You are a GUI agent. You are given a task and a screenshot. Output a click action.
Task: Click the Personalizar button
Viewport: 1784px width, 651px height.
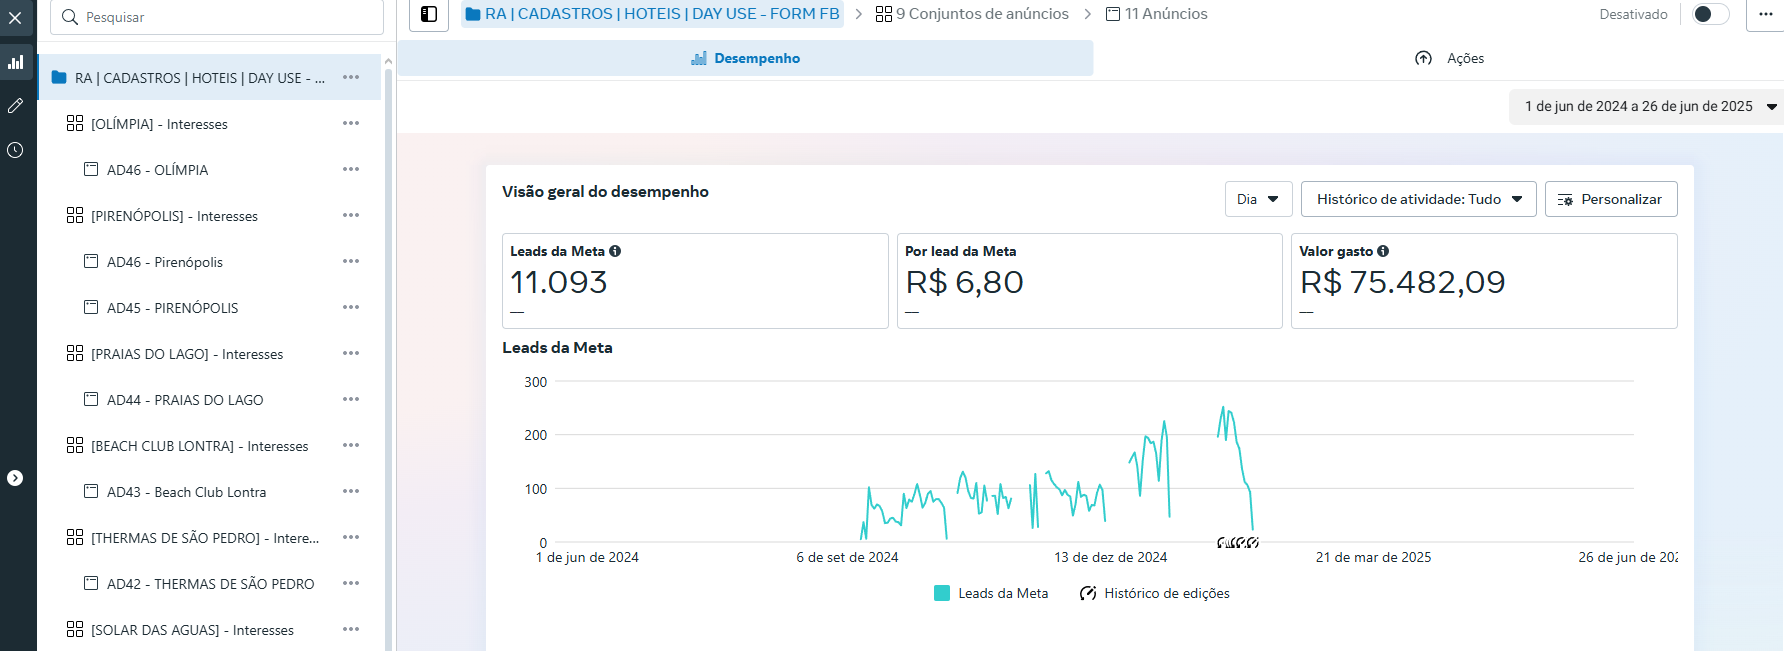(1610, 199)
